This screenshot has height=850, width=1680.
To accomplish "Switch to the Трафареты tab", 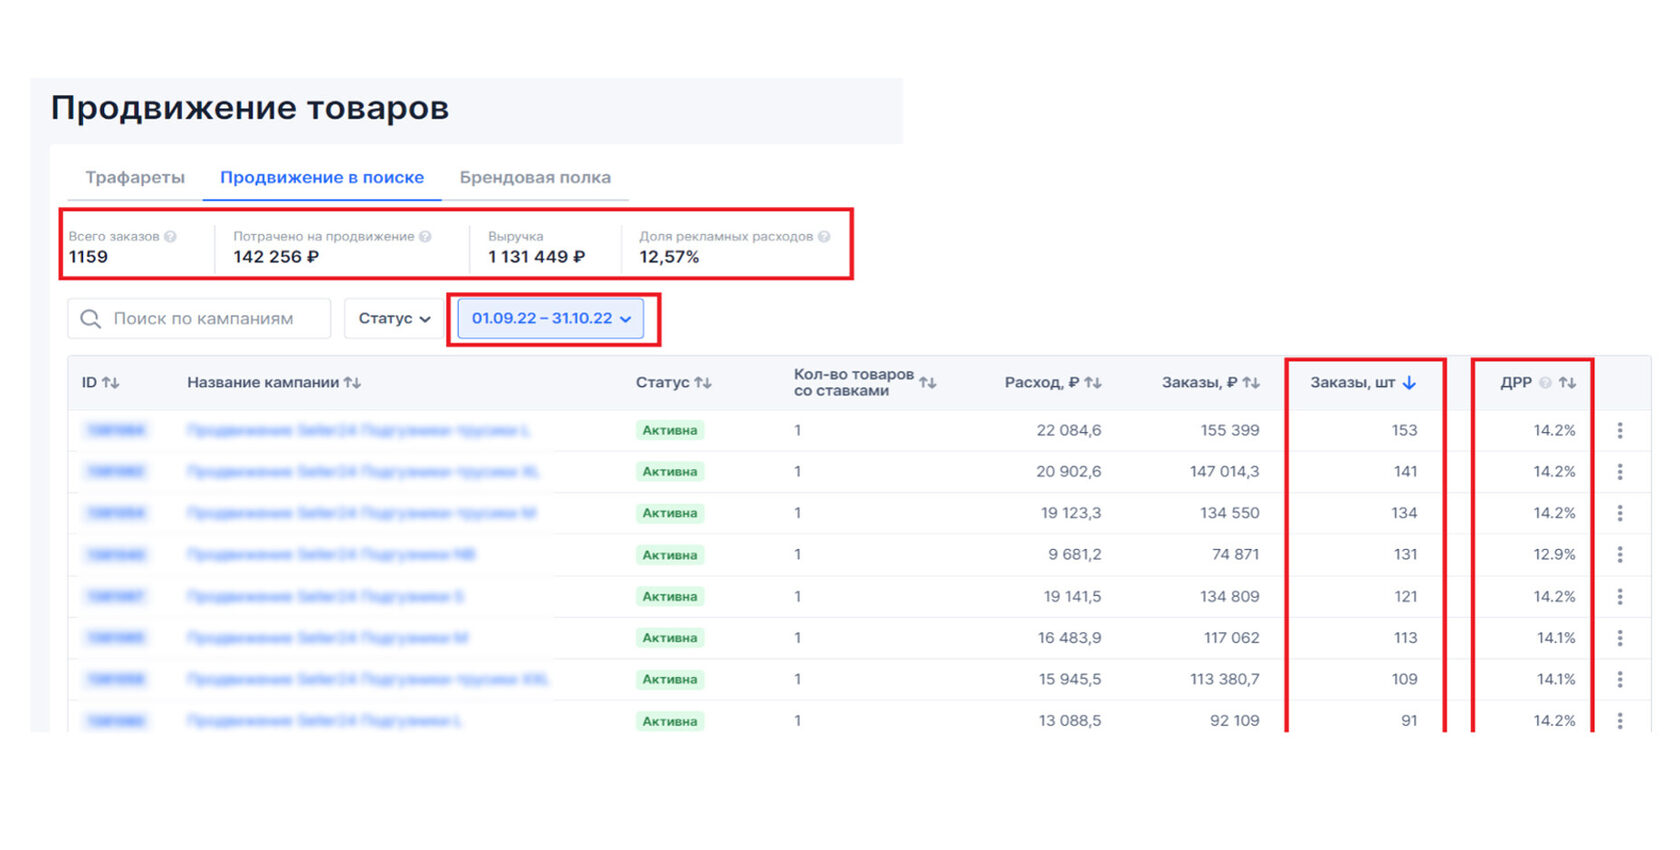I will coord(135,177).
